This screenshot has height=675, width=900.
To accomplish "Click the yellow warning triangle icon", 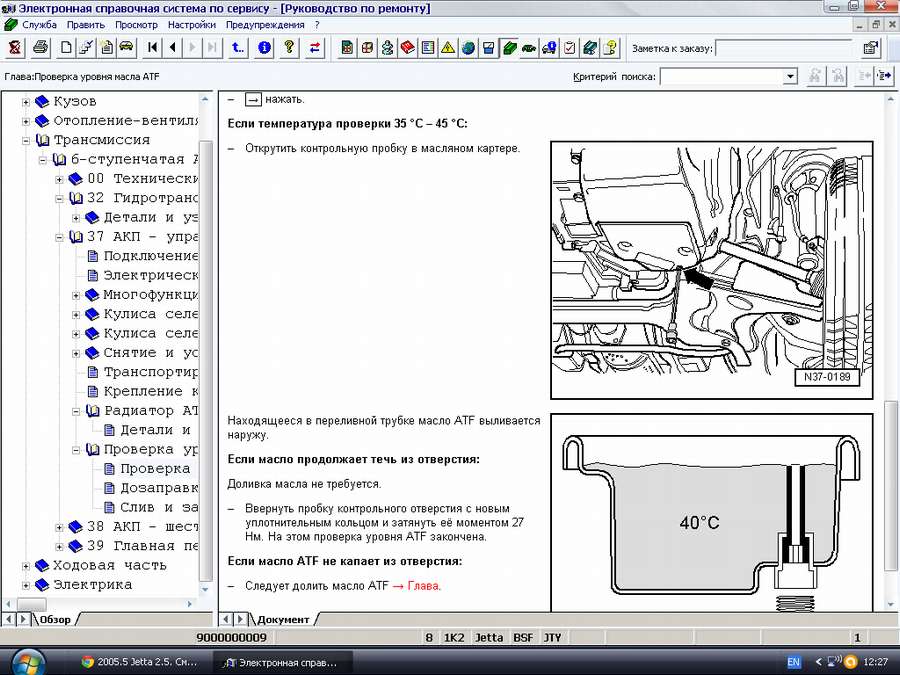I will click(448, 48).
